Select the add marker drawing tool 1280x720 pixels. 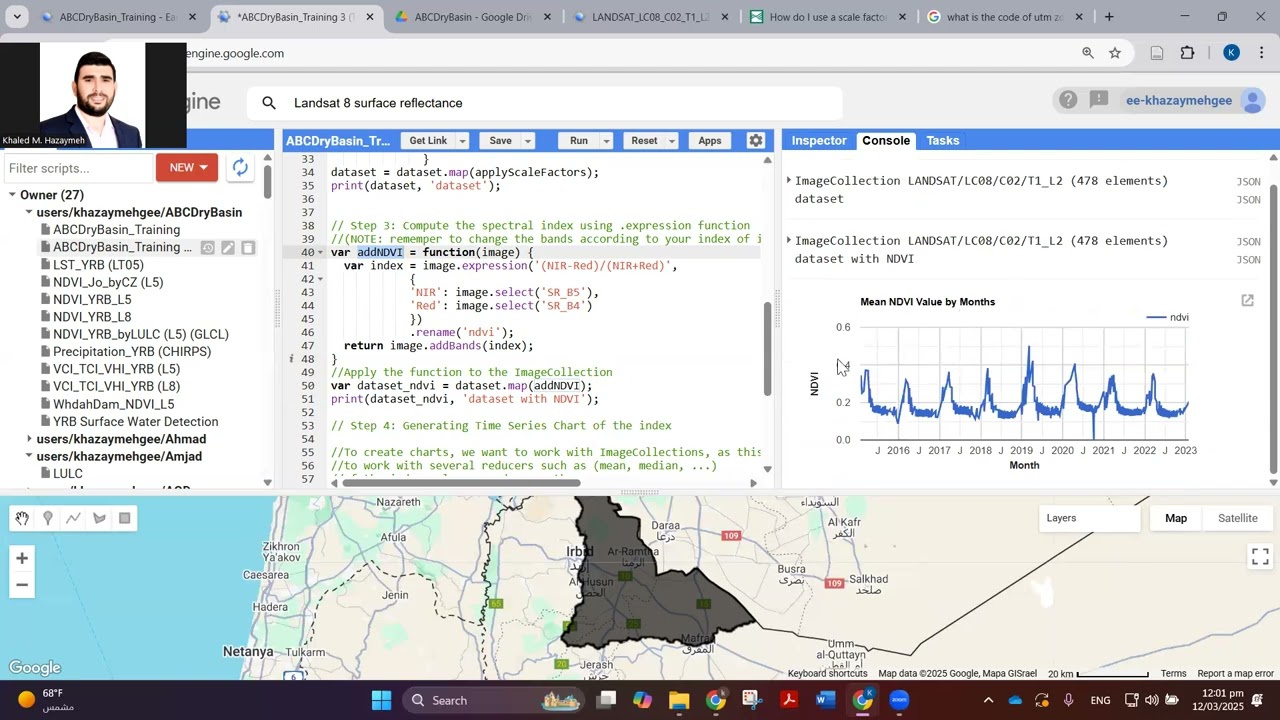tap(48, 518)
